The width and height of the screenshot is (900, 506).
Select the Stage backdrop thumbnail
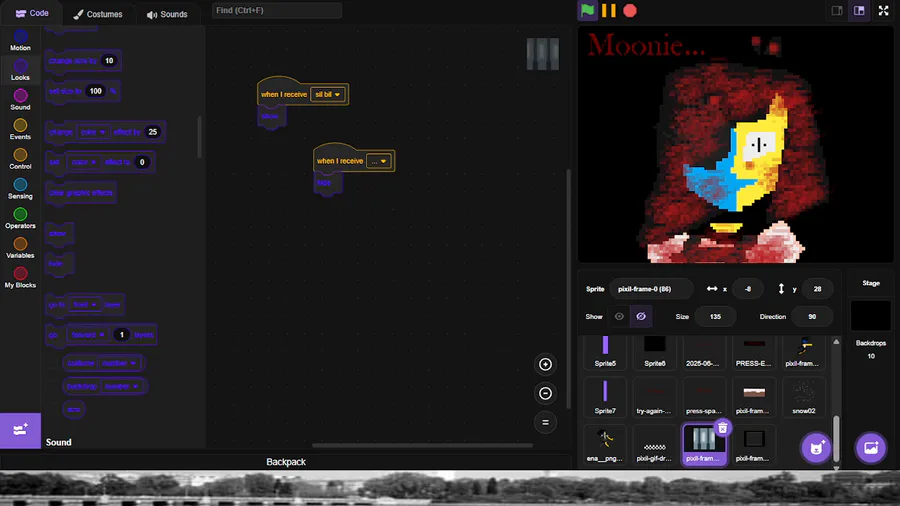point(871,316)
